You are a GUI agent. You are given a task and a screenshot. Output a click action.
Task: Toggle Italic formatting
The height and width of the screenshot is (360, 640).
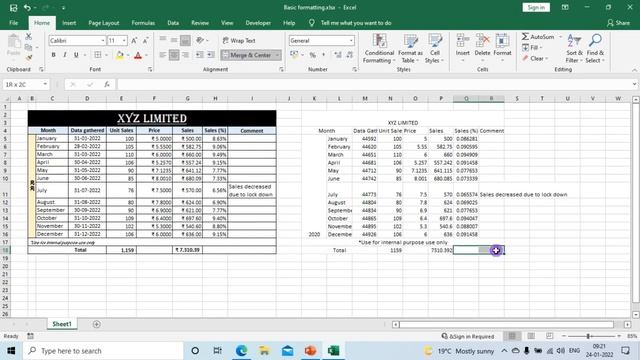pyautogui.click(x=64, y=55)
